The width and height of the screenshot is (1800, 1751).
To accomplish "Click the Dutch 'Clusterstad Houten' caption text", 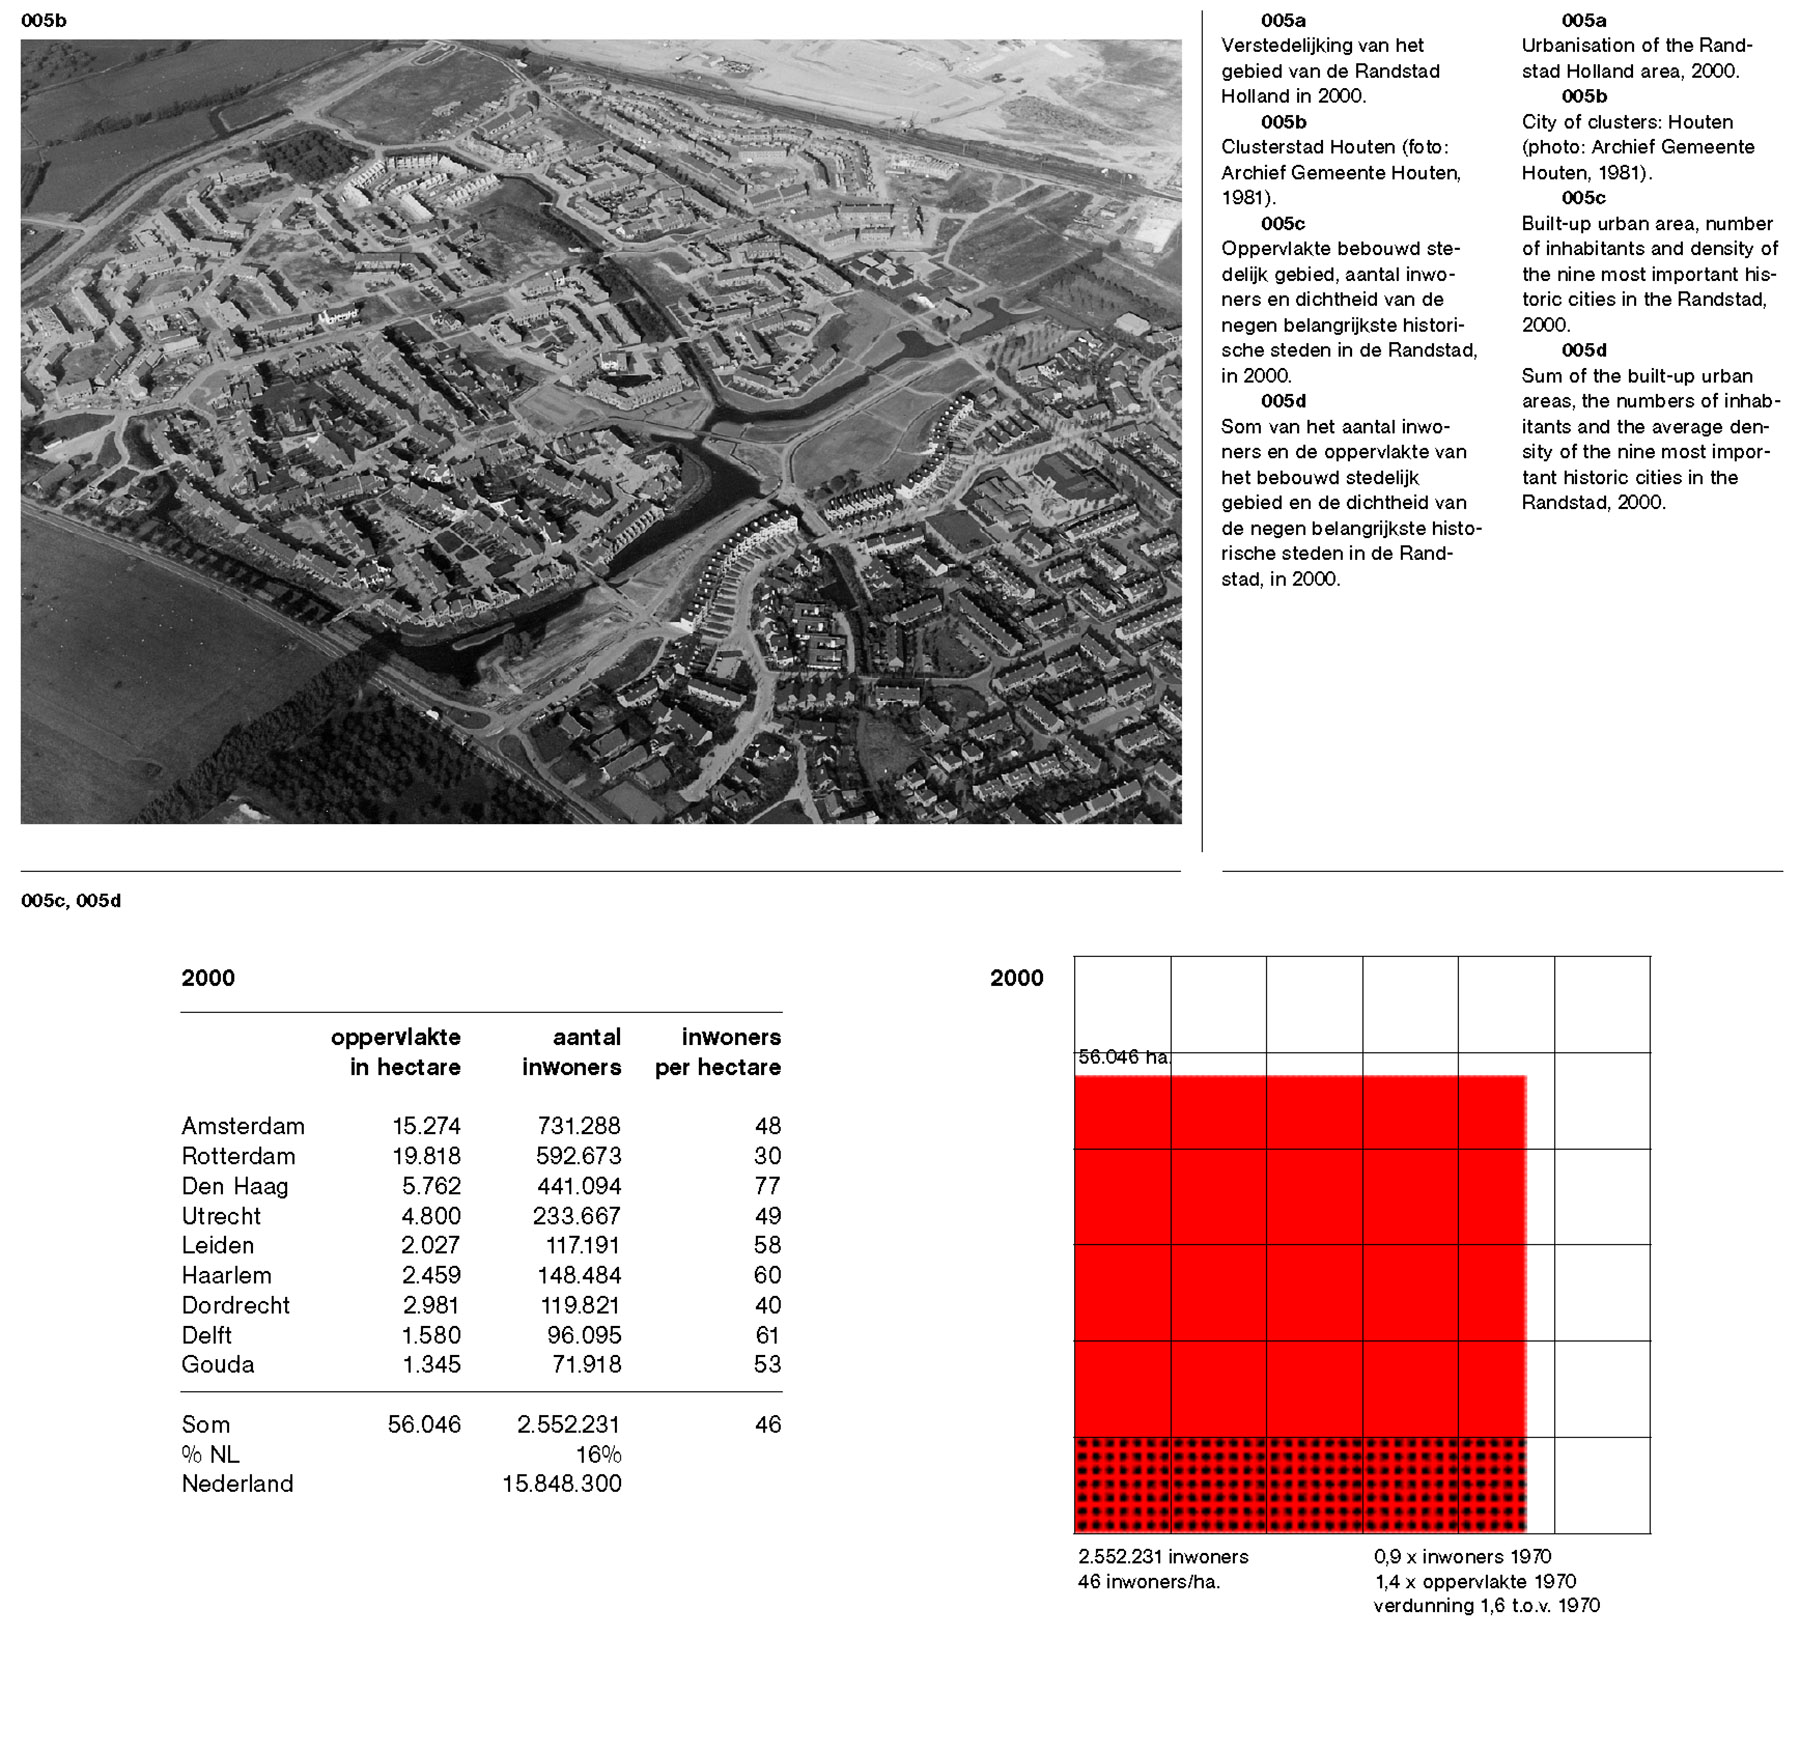I will (1334, 148).
